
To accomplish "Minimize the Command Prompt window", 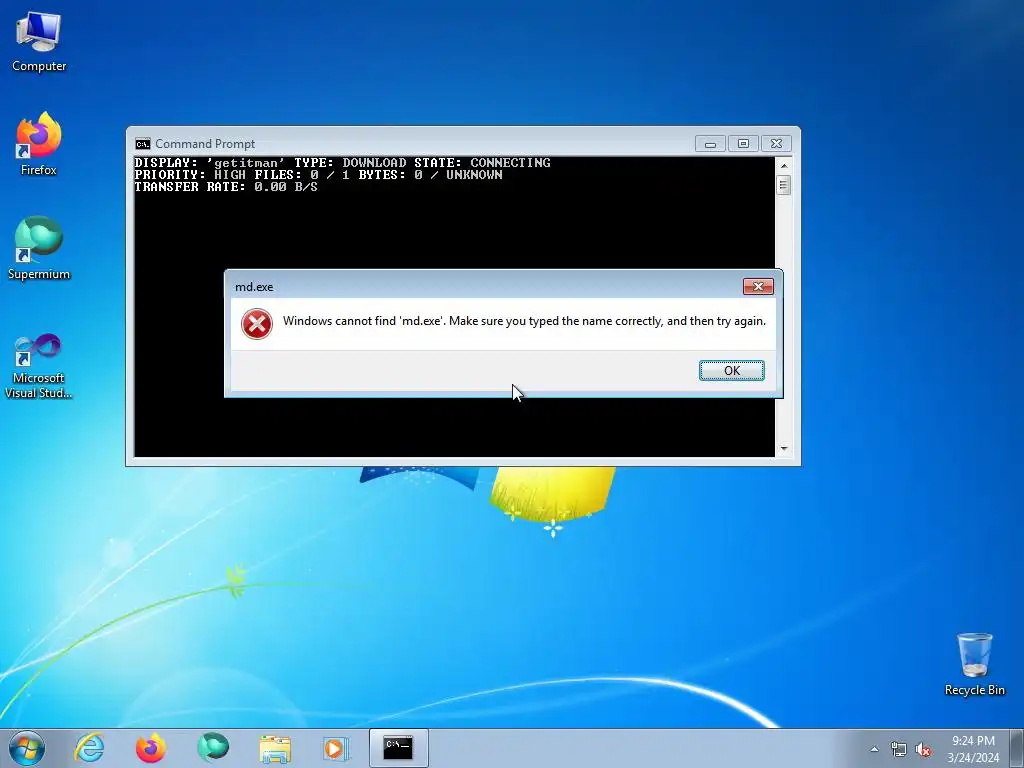I will (710, 144).
